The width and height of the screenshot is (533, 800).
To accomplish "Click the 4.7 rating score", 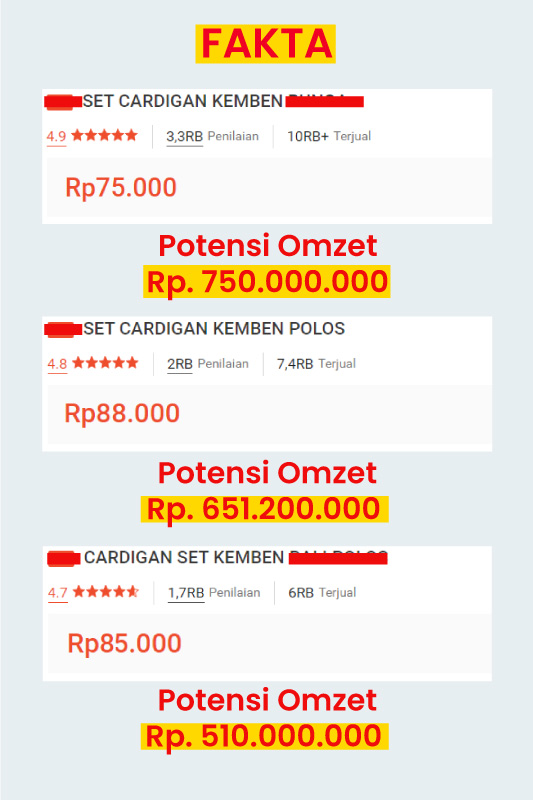I will point(58,592).
